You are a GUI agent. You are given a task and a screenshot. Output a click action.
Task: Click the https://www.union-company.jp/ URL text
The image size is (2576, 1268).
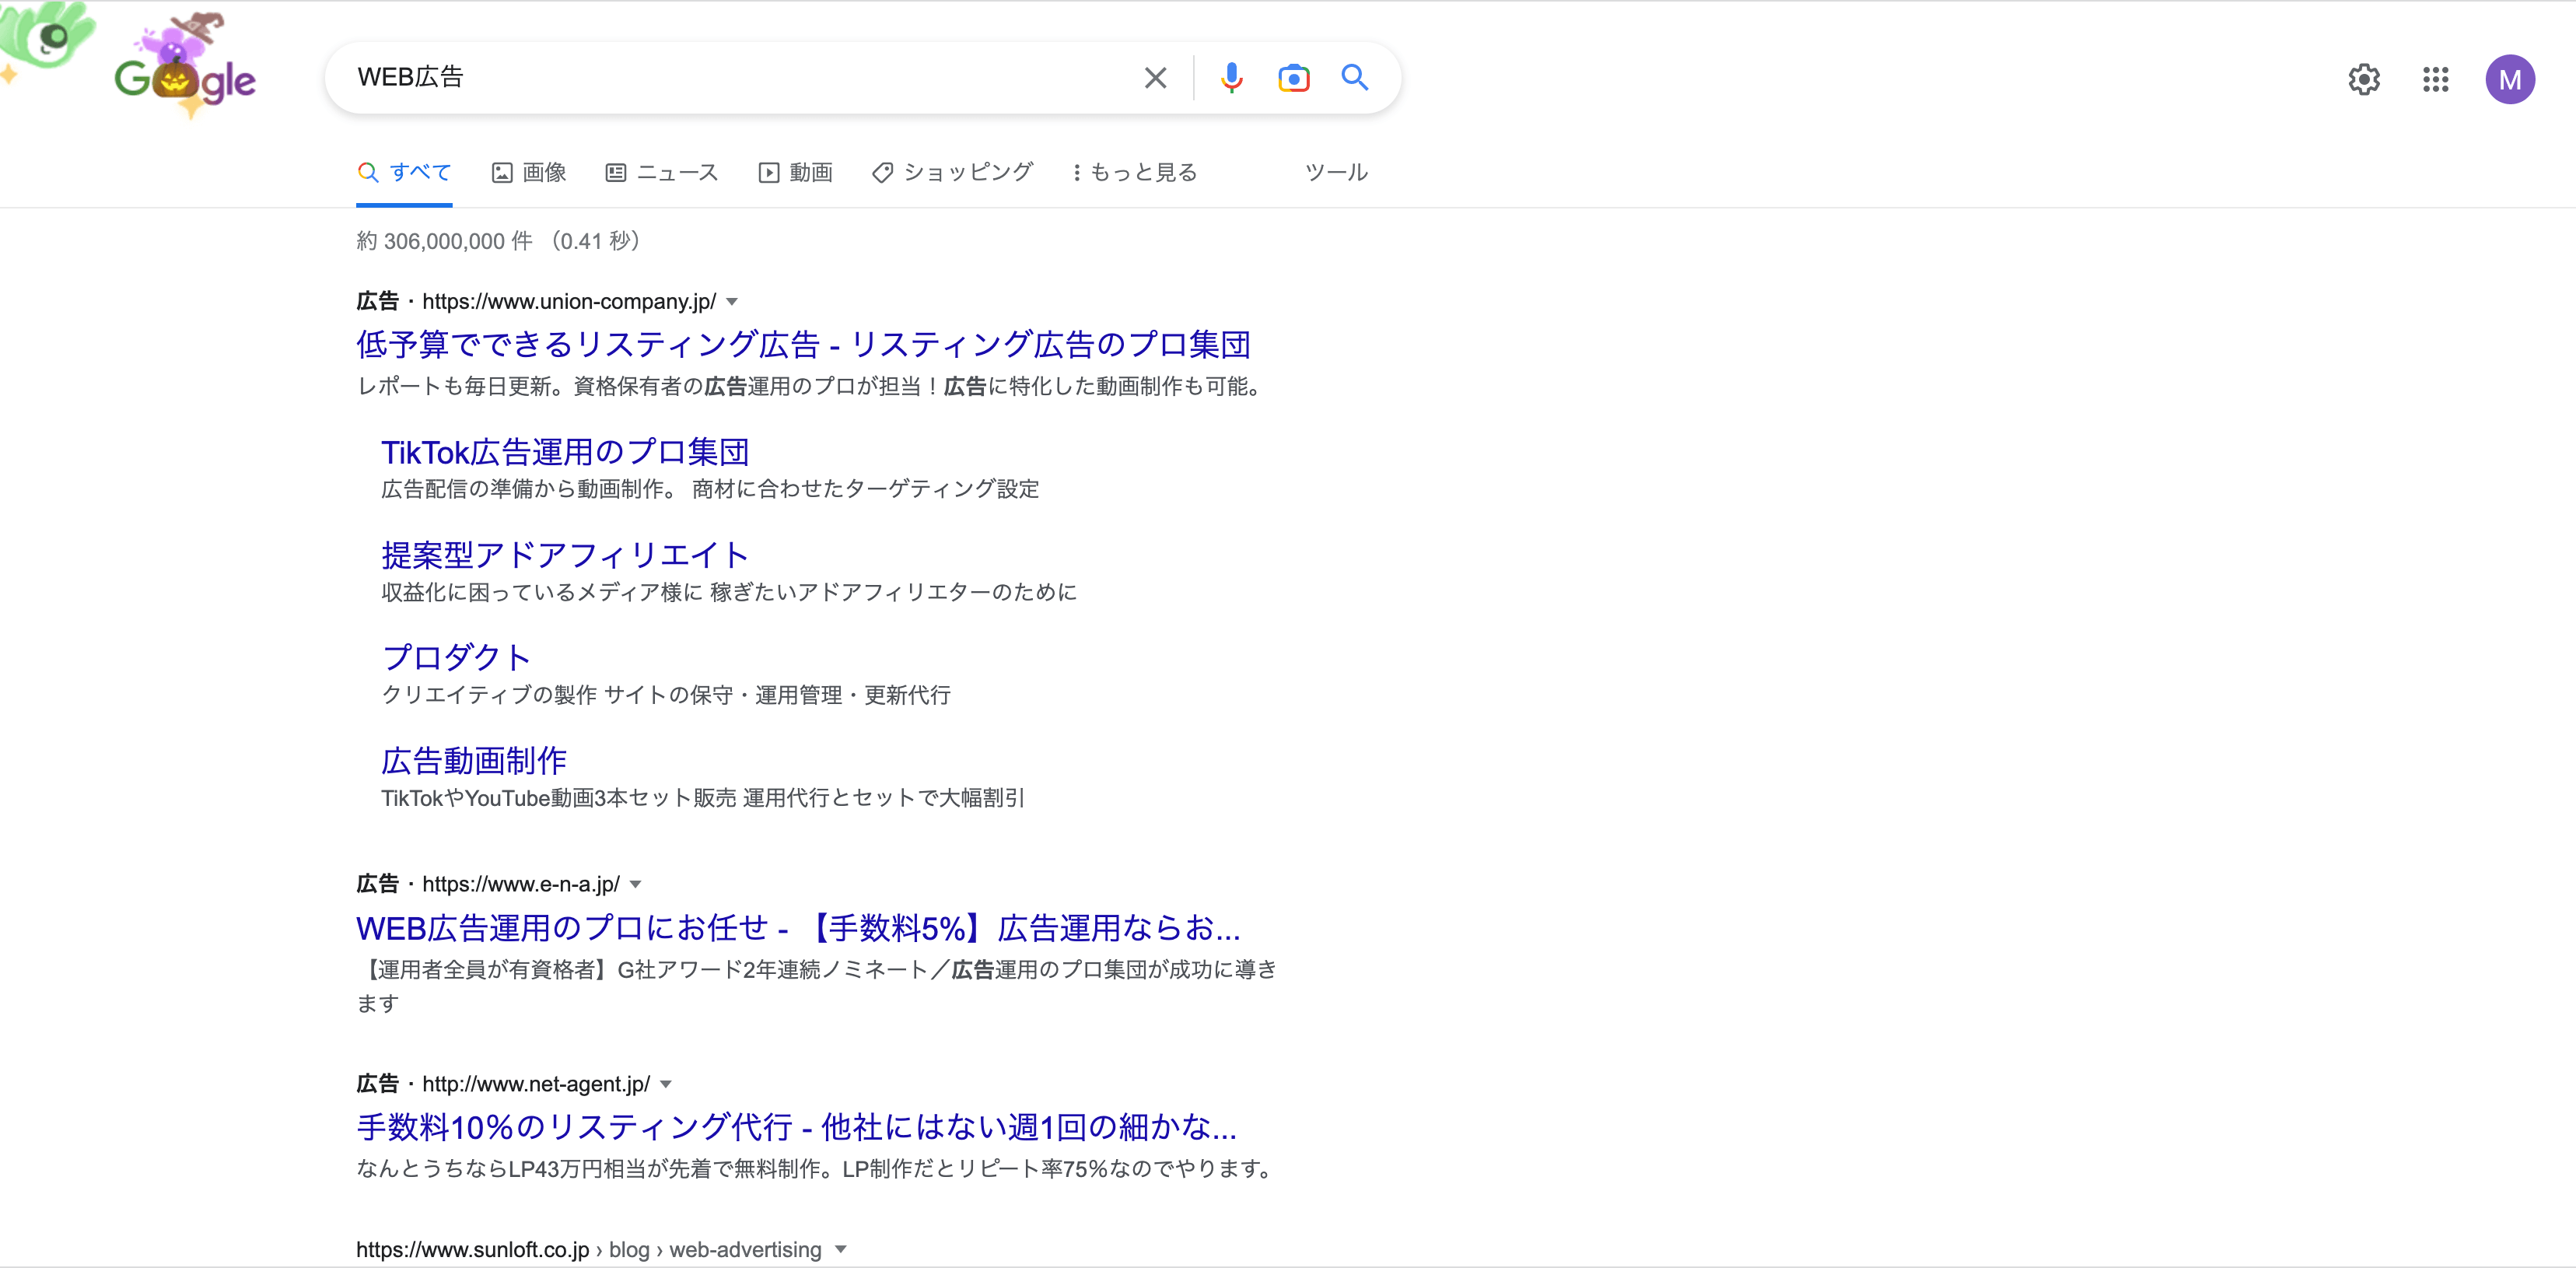tap(569, 302)
